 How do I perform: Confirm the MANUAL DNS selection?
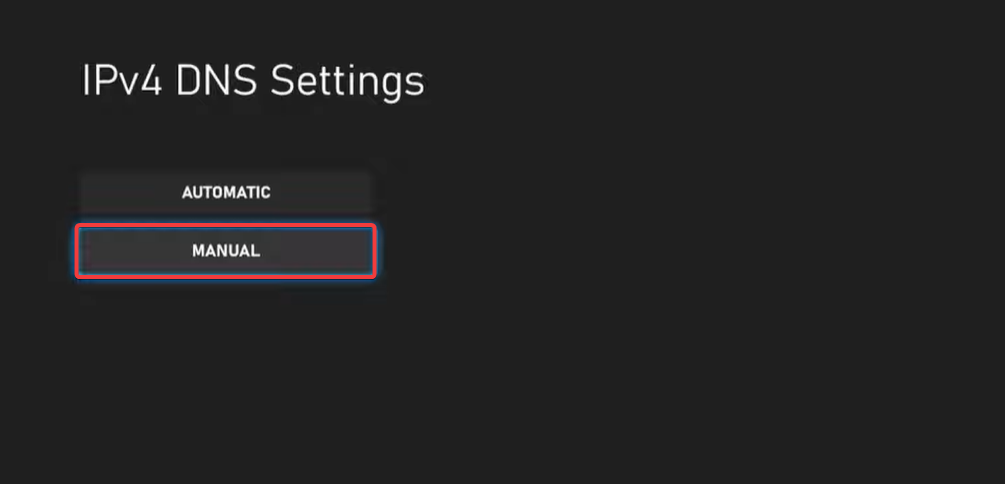pos(226,251)
